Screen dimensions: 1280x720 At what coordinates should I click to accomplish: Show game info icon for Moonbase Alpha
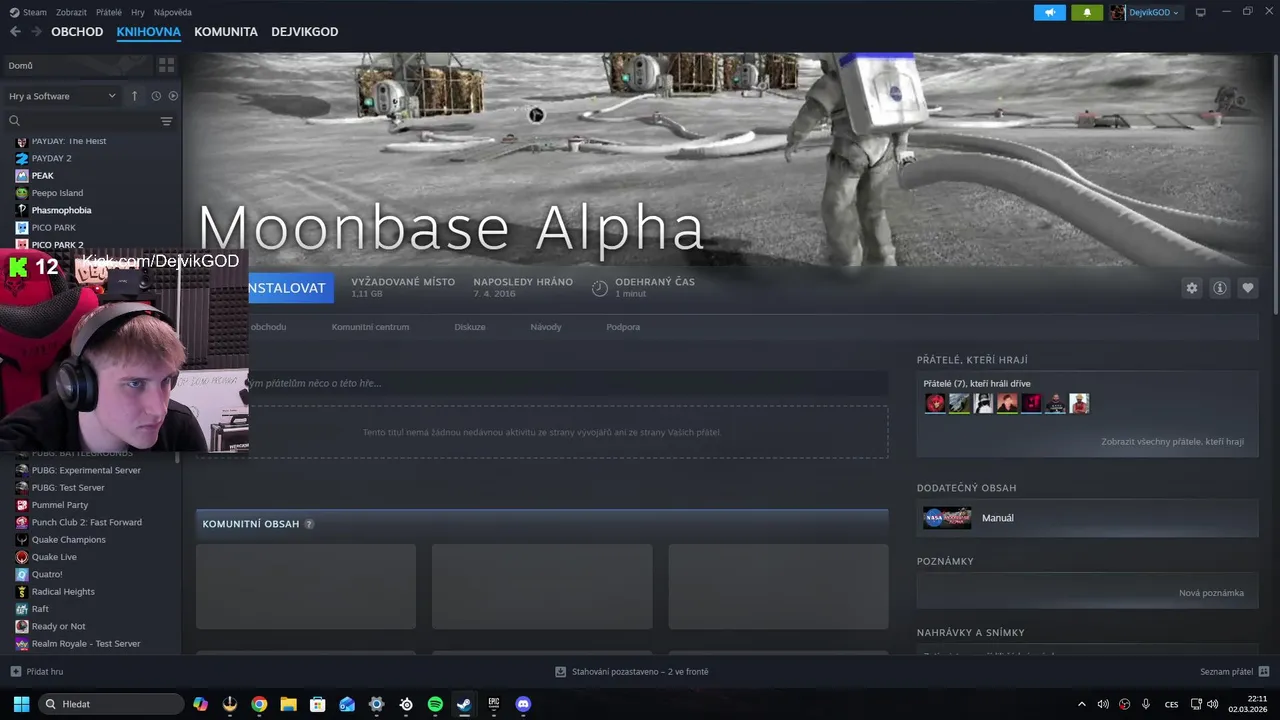[x=1220, y=288]
